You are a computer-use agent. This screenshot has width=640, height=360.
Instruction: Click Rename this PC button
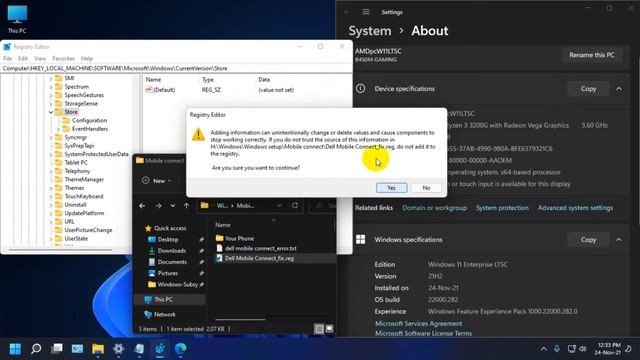[591, 55]
